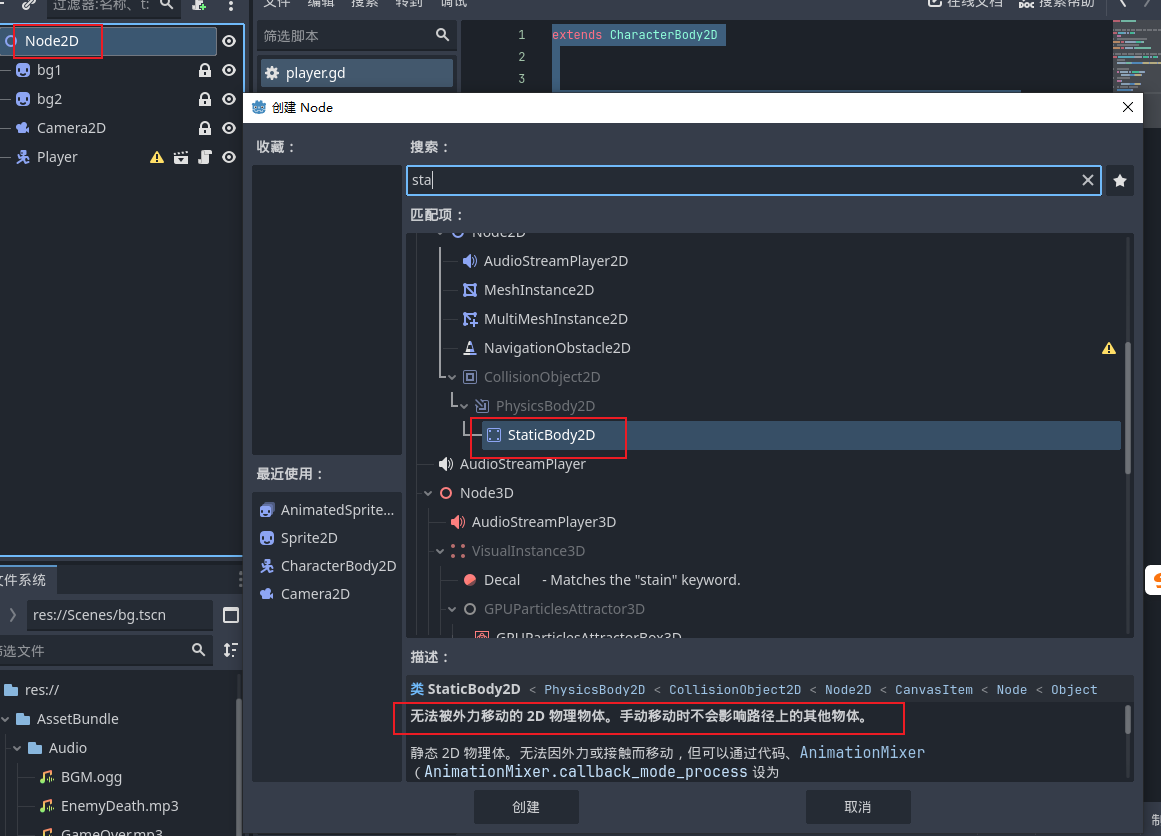The width and height of the screenshot is (1161, 836).
Task: Open player.gd in script list
Action: point(357,73)
